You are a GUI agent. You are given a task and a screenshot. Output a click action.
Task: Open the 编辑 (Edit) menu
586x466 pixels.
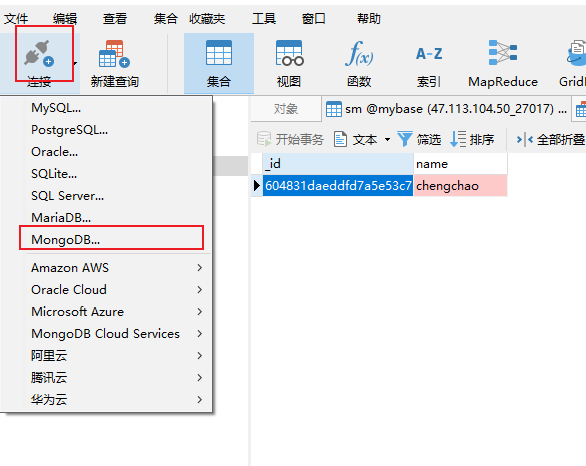point(65,18)
